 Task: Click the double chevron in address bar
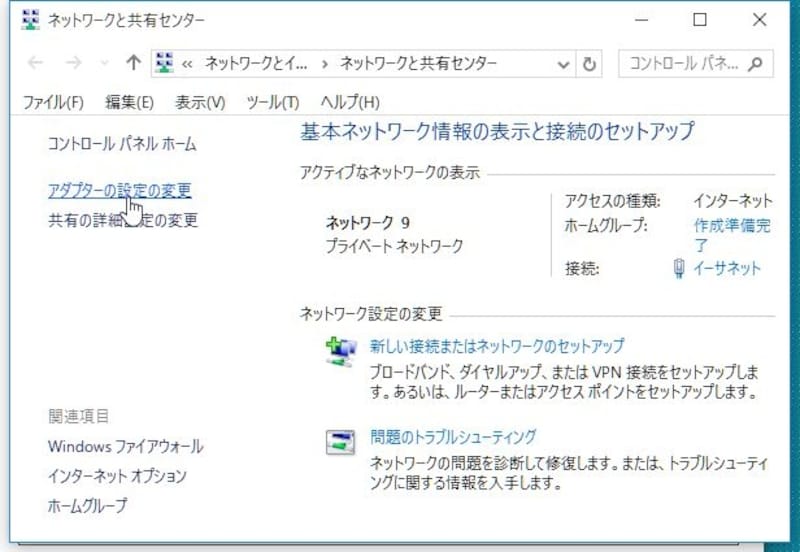click(x=187, y=64)
